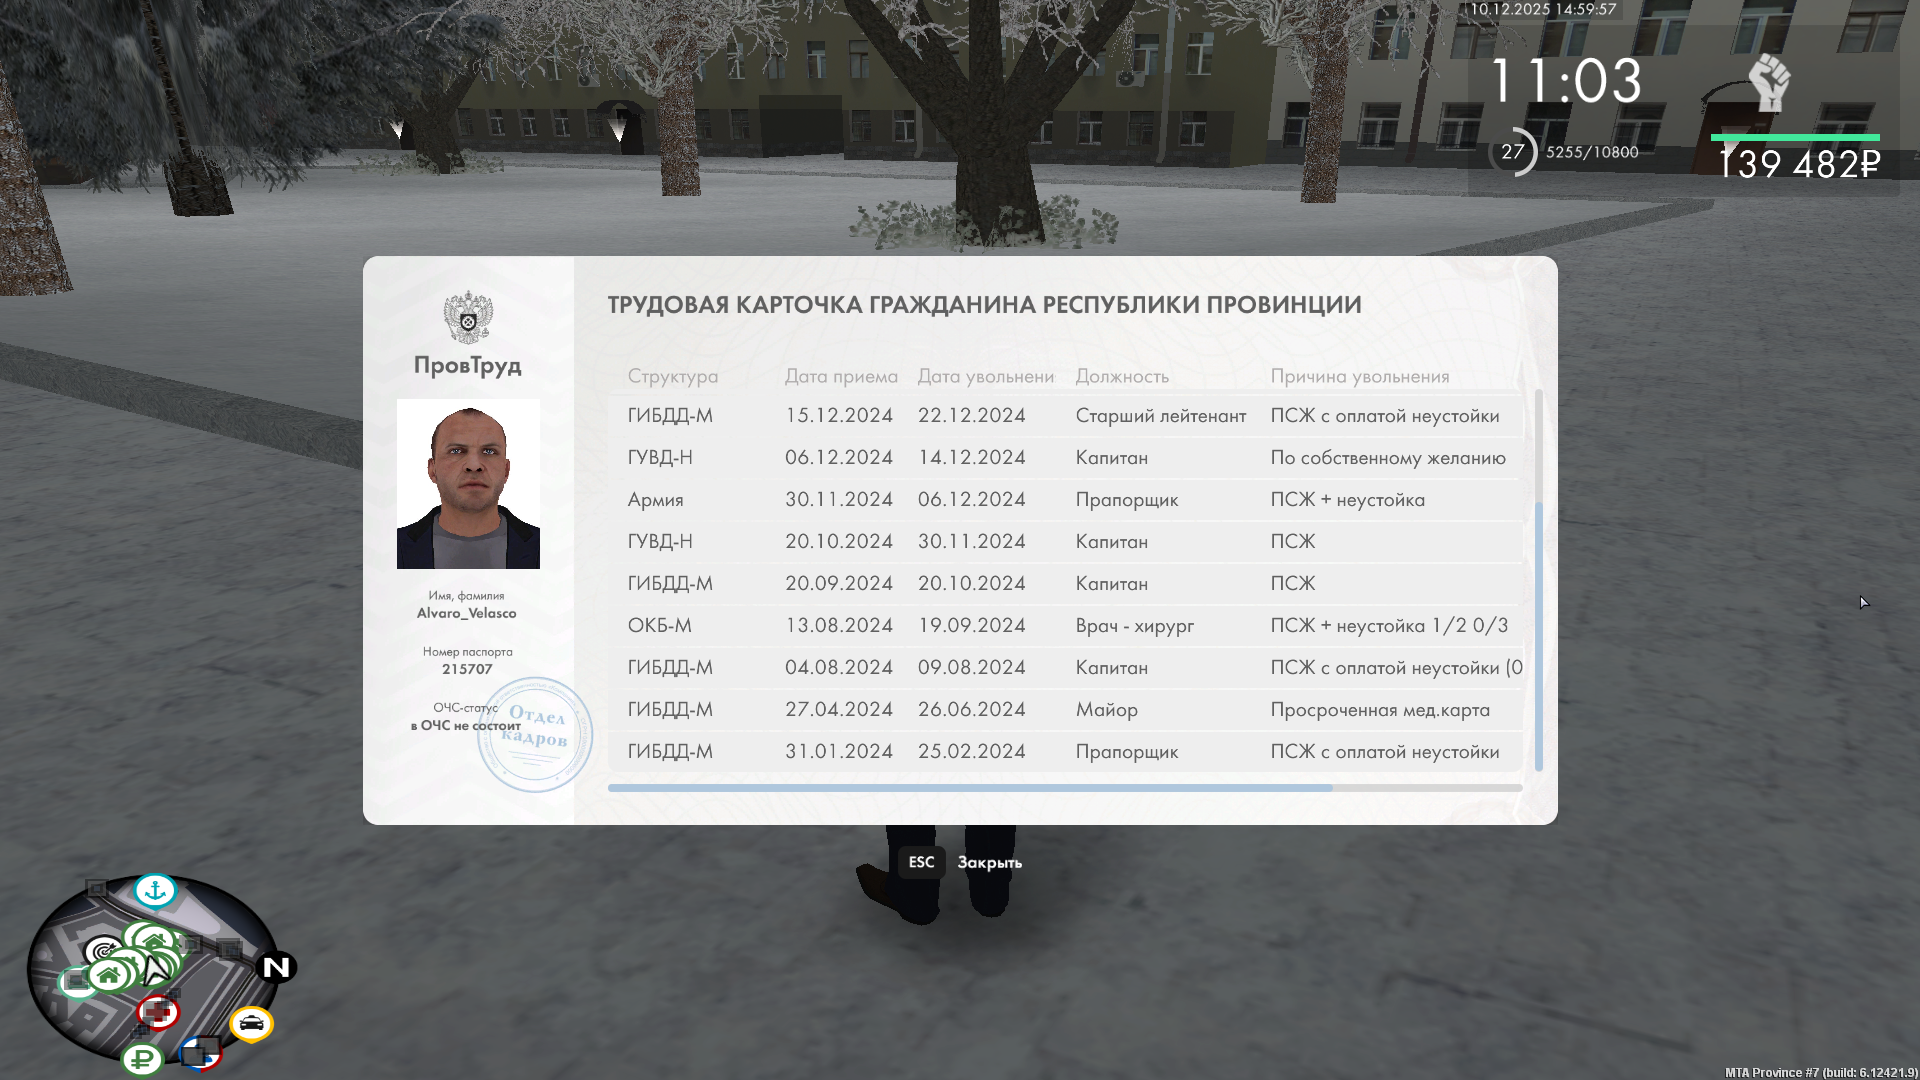Click the Причина увольнения column header

pyautogui.click(x=1359, y=377)
